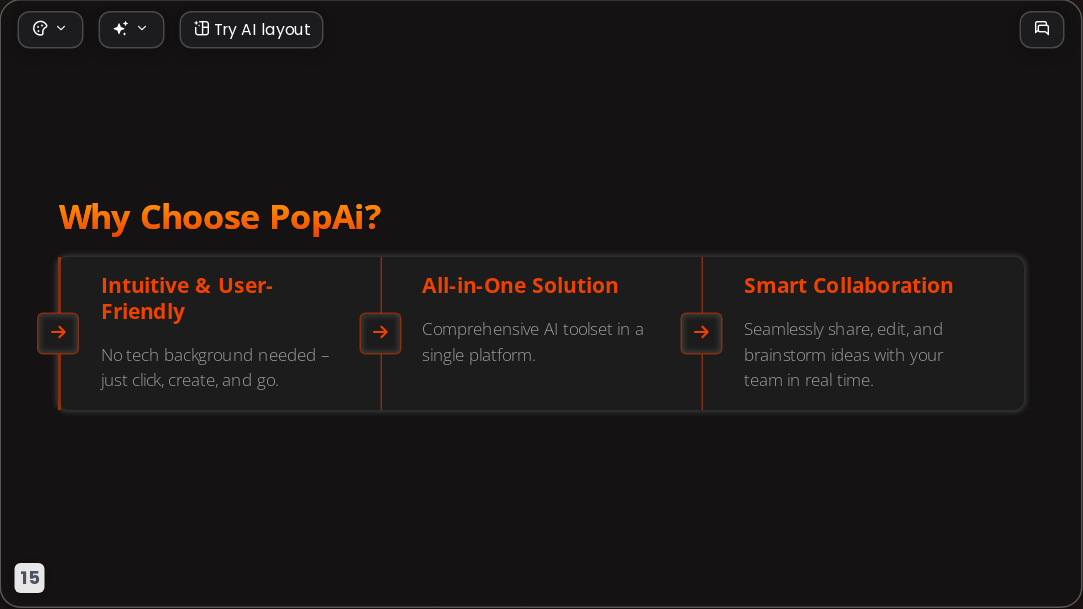Select the Why Choose PopAi? title
The image size is (1083, 609).
click(220, 218)
